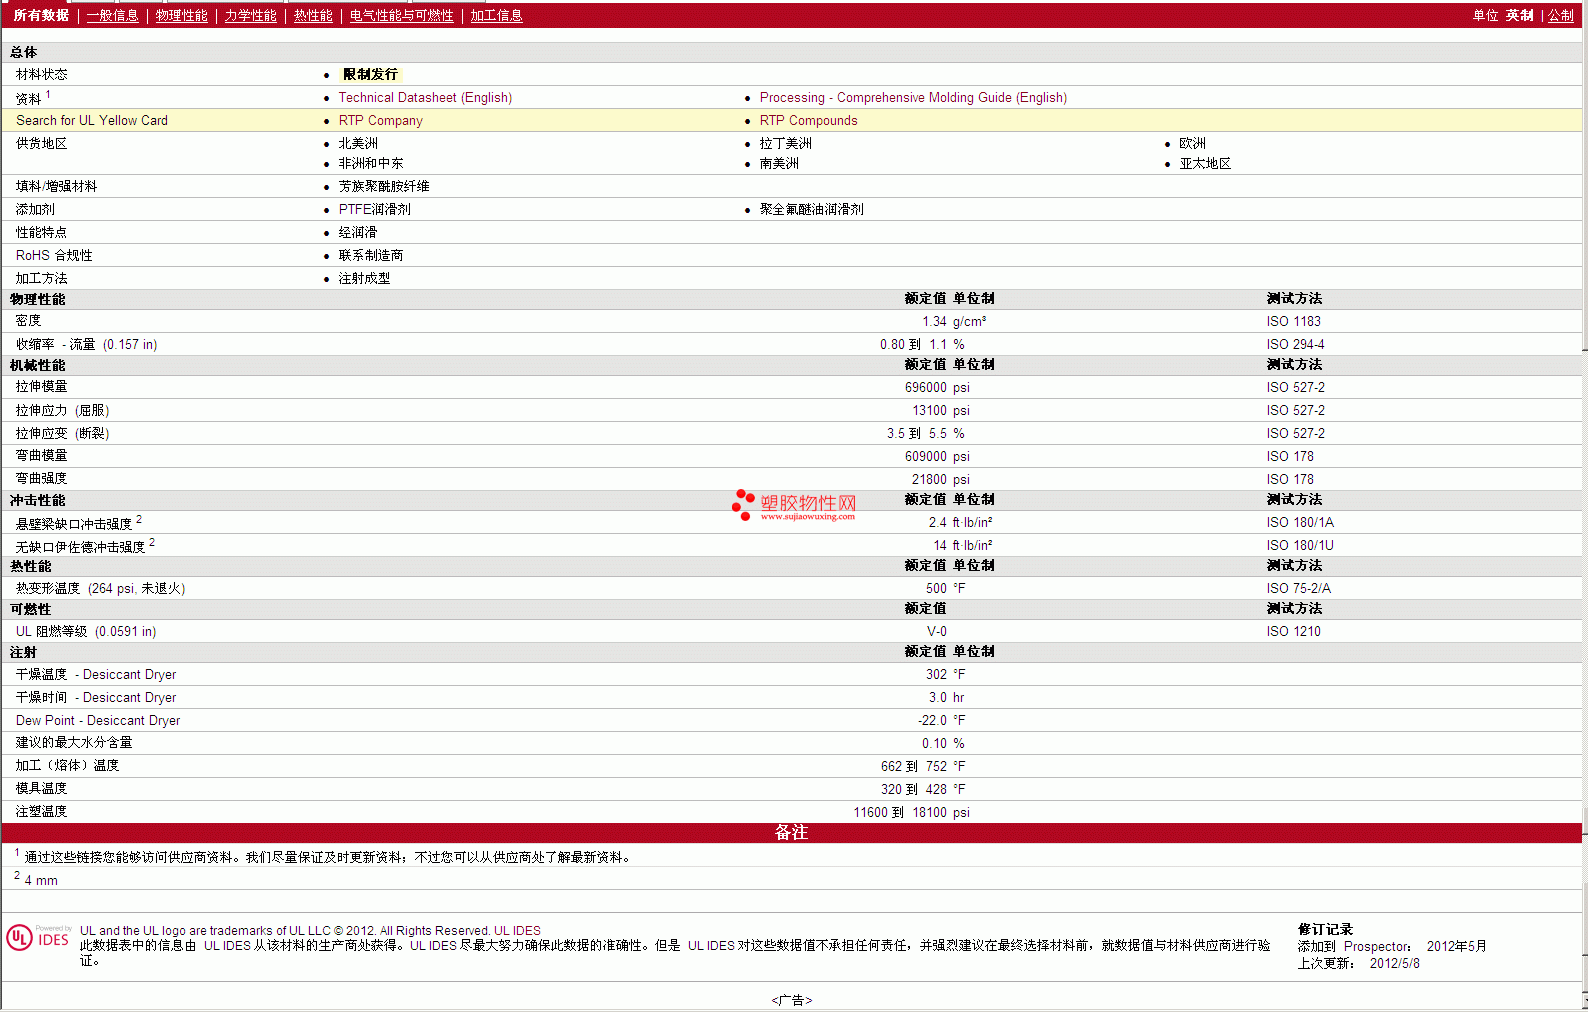The height and width of the screenshot is (1012, 1588).
Task: Click the 物理性能 section header
Action: tap(37, 299)
